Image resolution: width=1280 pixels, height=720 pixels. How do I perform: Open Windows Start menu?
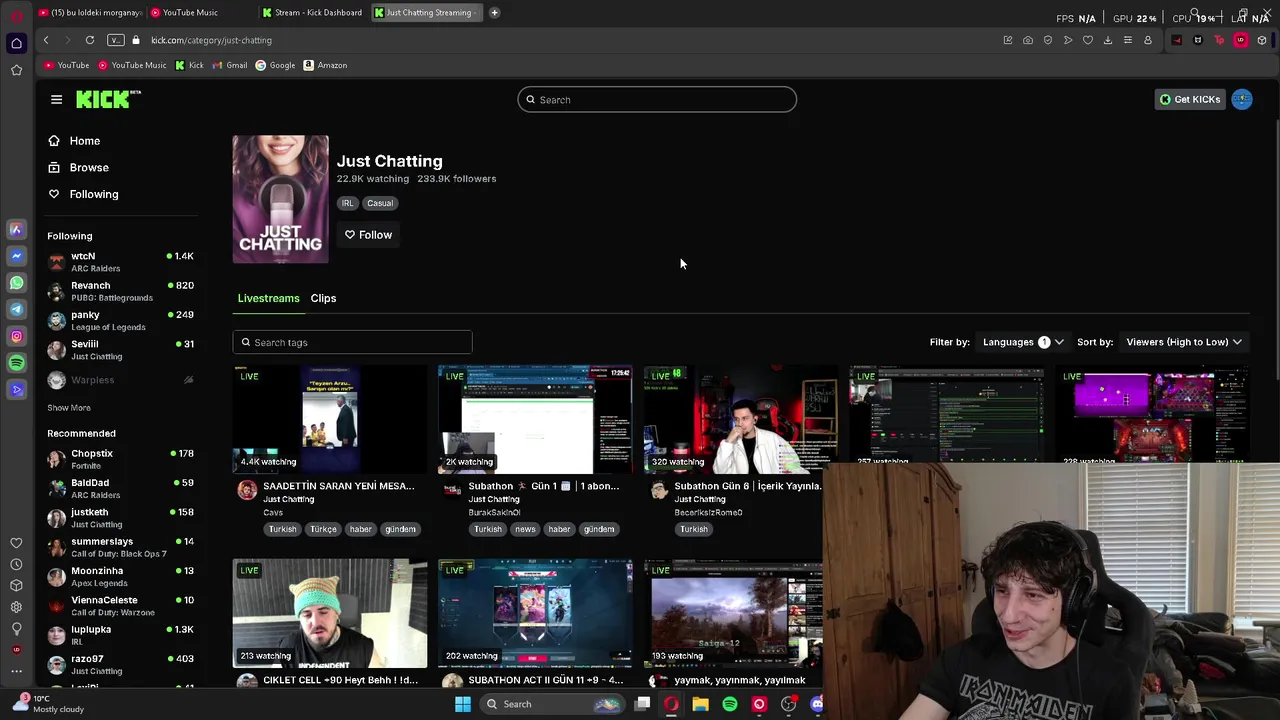point(463,704)
